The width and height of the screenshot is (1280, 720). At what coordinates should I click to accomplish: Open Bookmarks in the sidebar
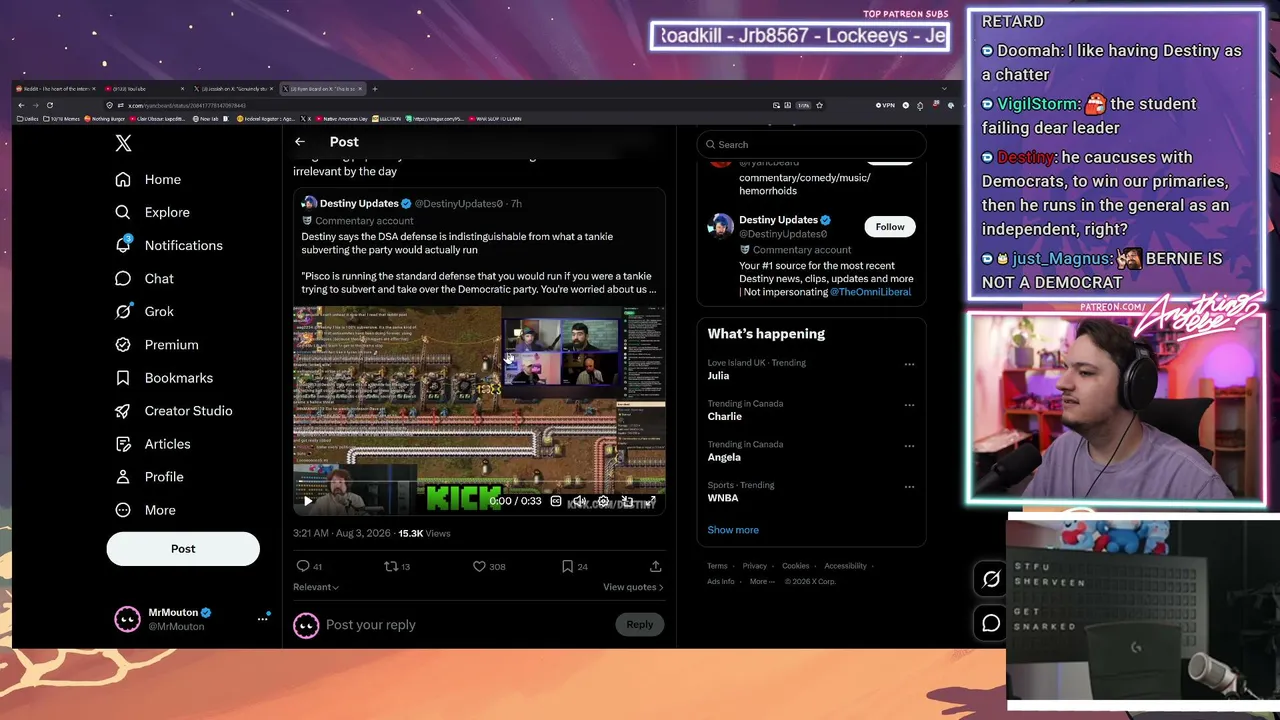[163, 378]
